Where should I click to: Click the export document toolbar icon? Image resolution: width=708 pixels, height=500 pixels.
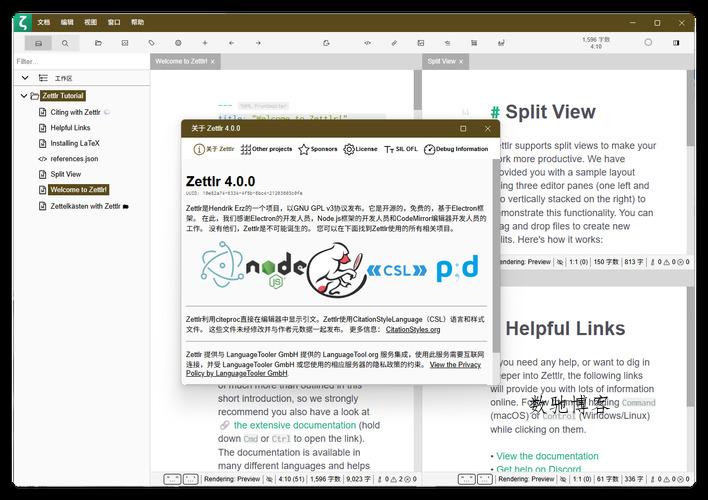pos(326,43)
